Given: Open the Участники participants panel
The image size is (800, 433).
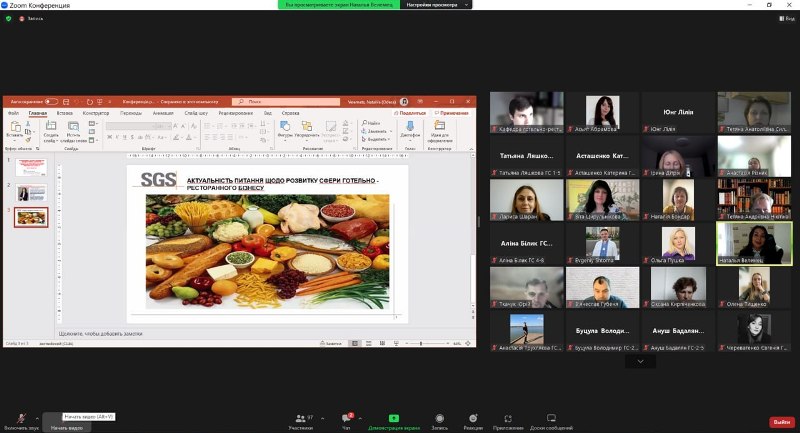Looking at the screenshot, I should pyautogui.click(x=300, y=418).
